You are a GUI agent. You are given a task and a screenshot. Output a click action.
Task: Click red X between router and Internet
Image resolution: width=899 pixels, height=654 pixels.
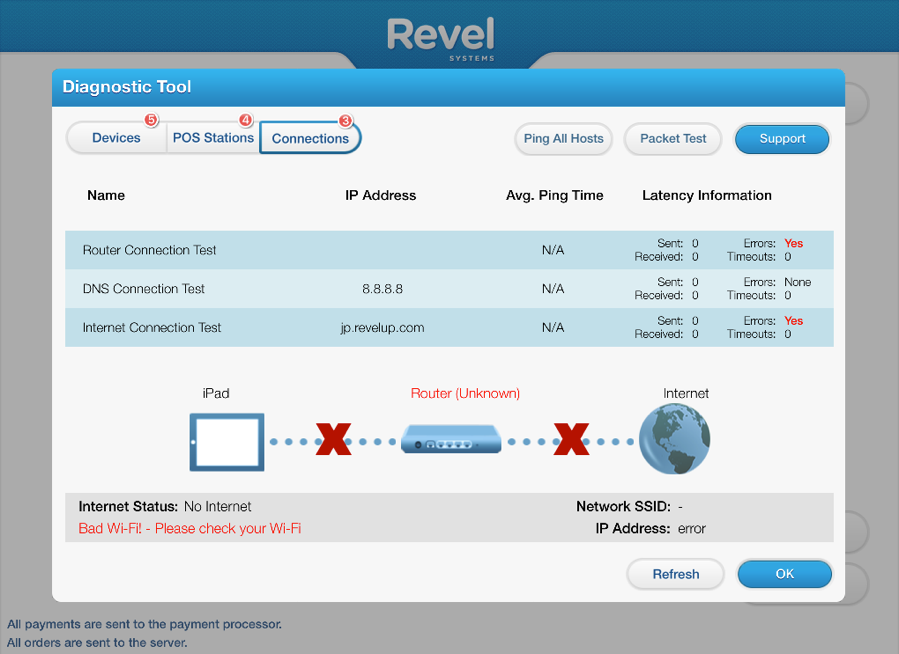572,439
